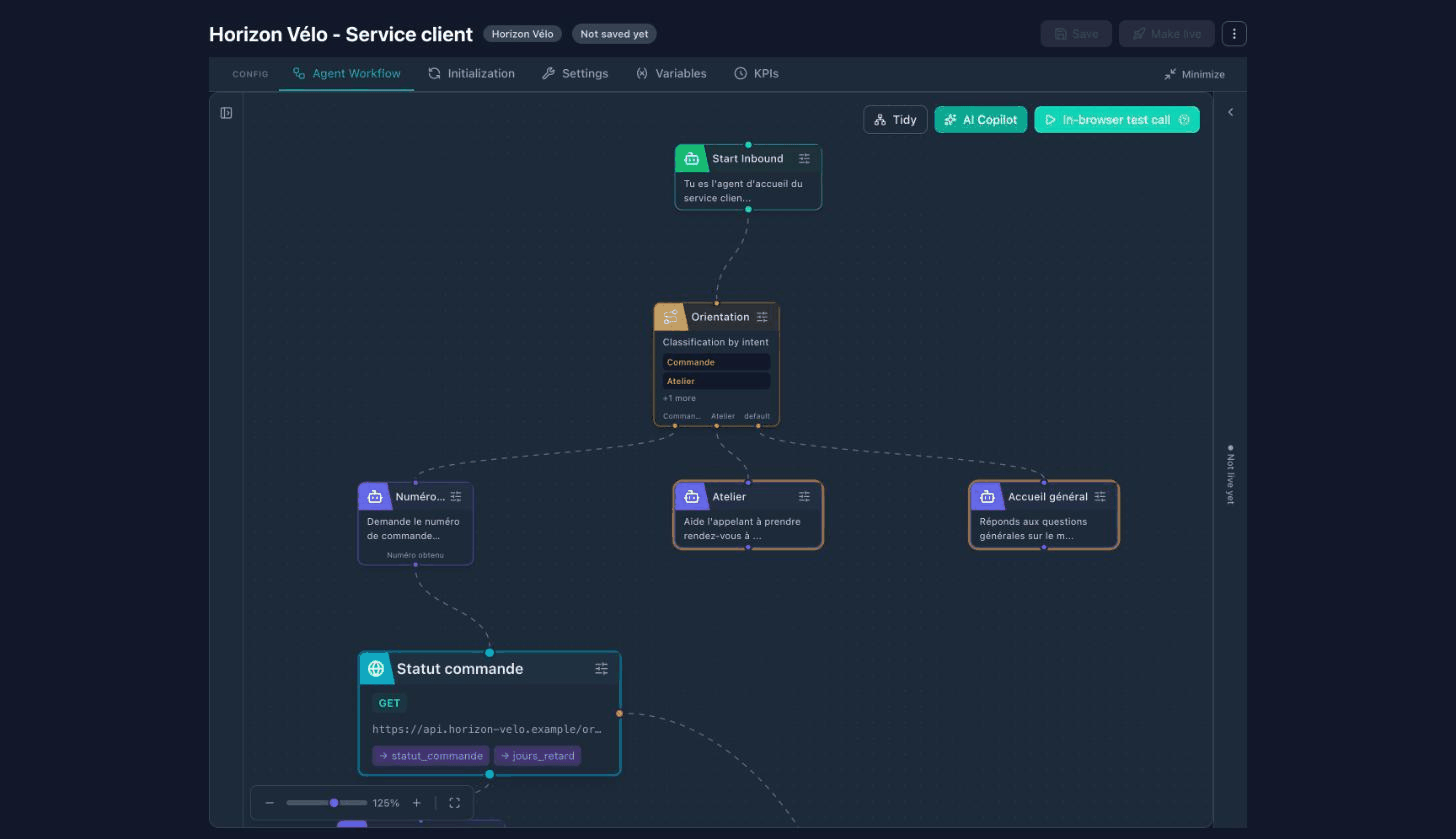The image size is (1456, 839).
Task: Start an In-browser test call
Action: (x=1117, y=120)
